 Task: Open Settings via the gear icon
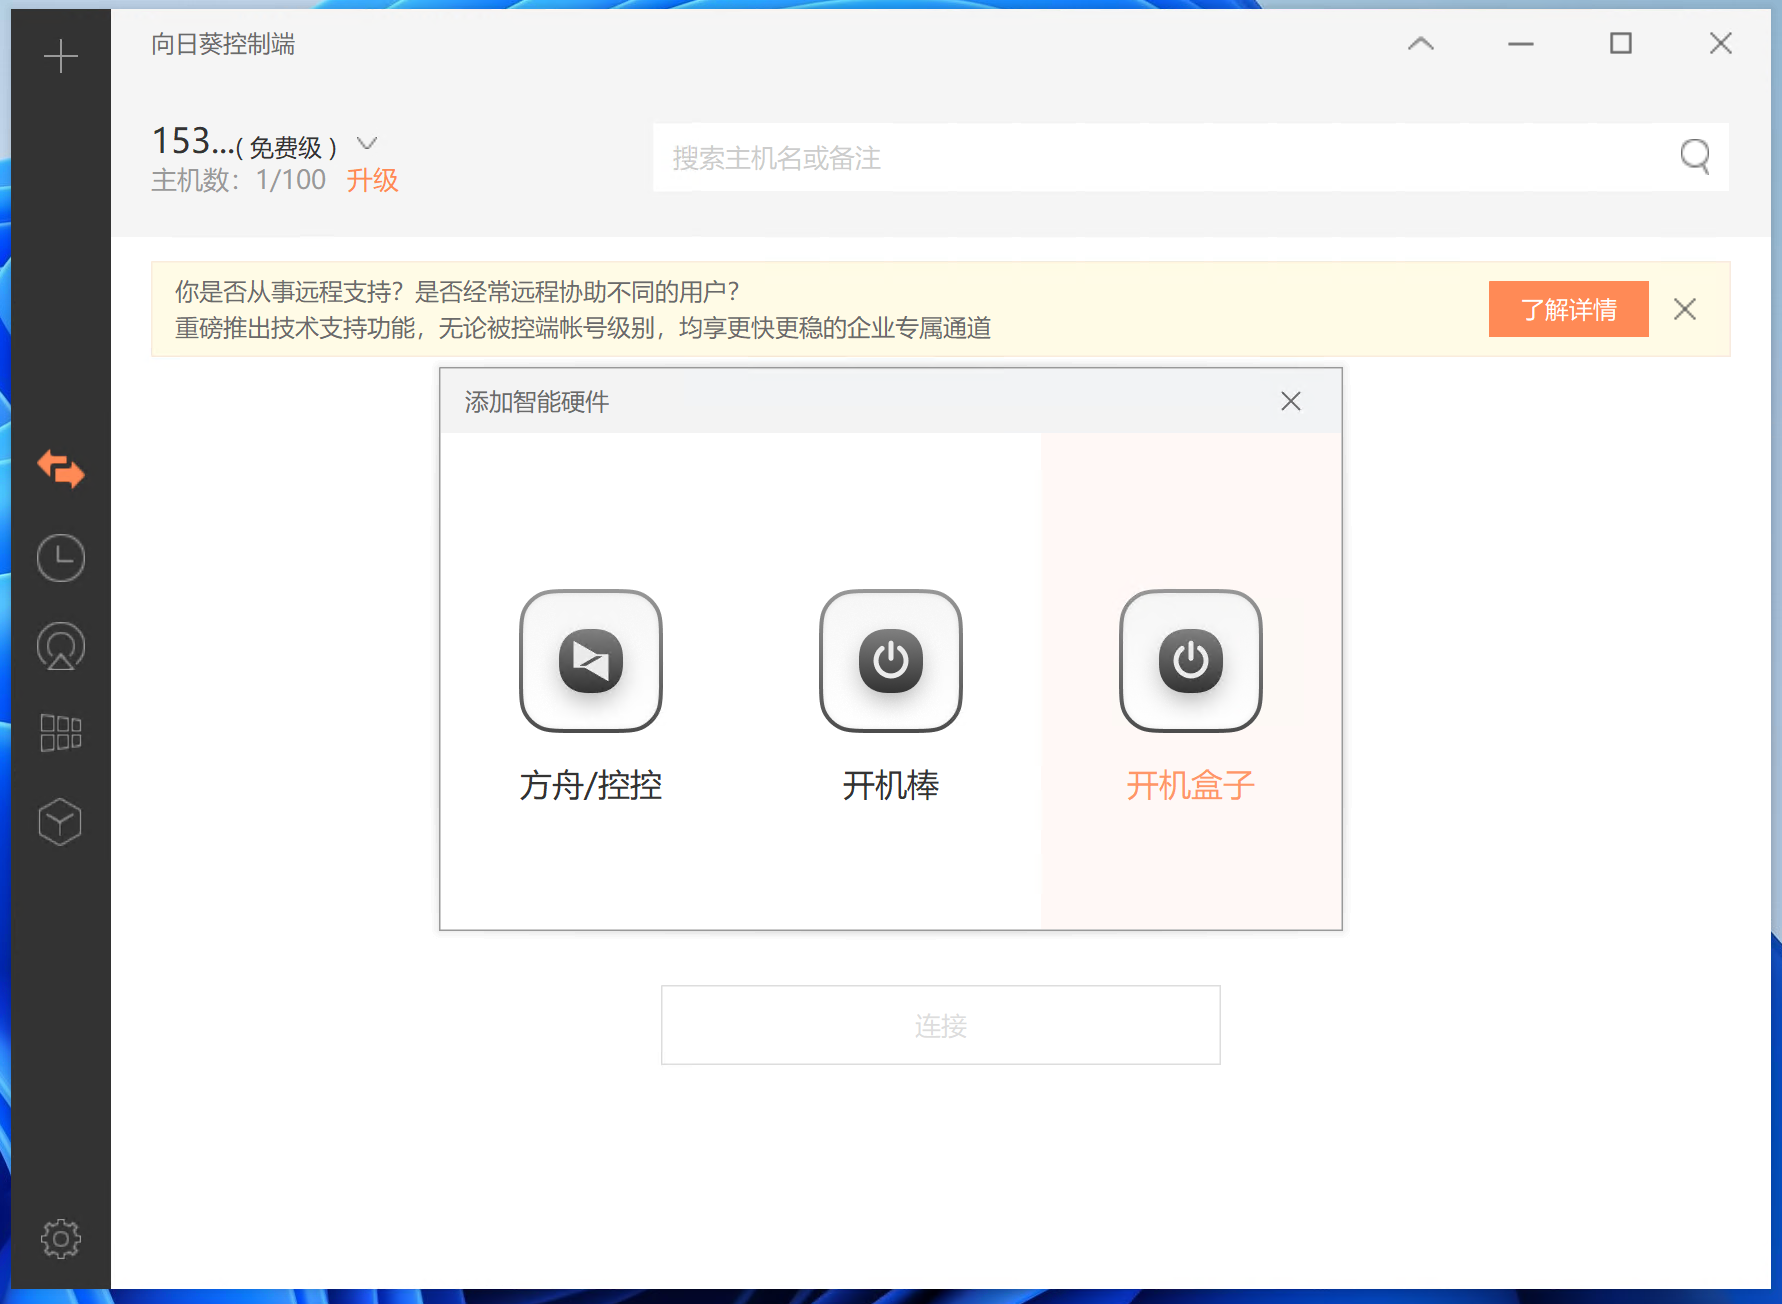(x=61, y=1238)
